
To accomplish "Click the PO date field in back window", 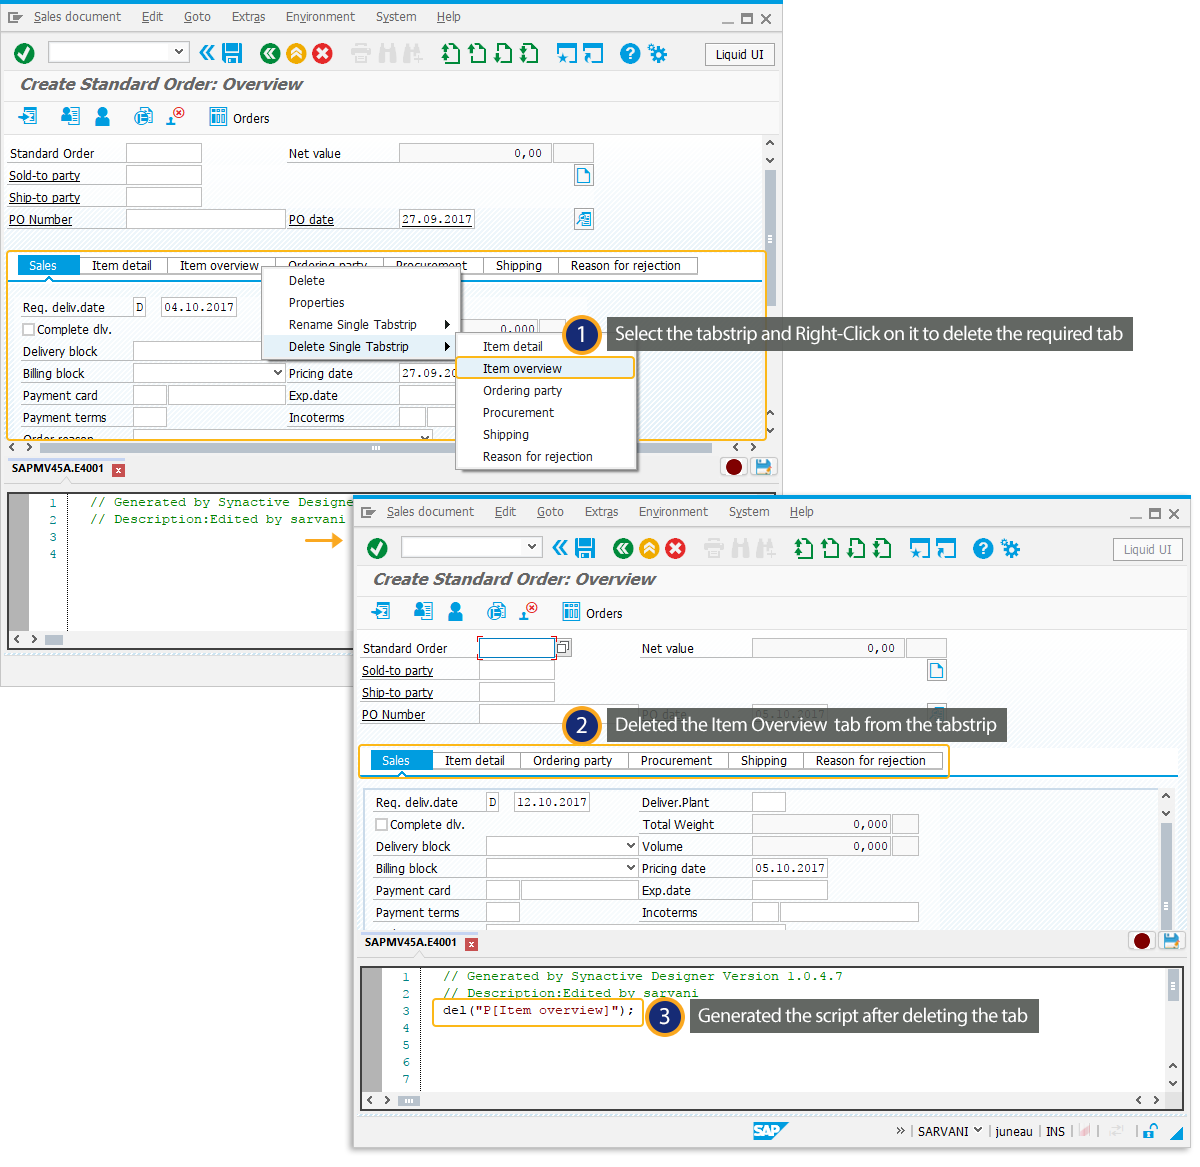I will point(436,219).
